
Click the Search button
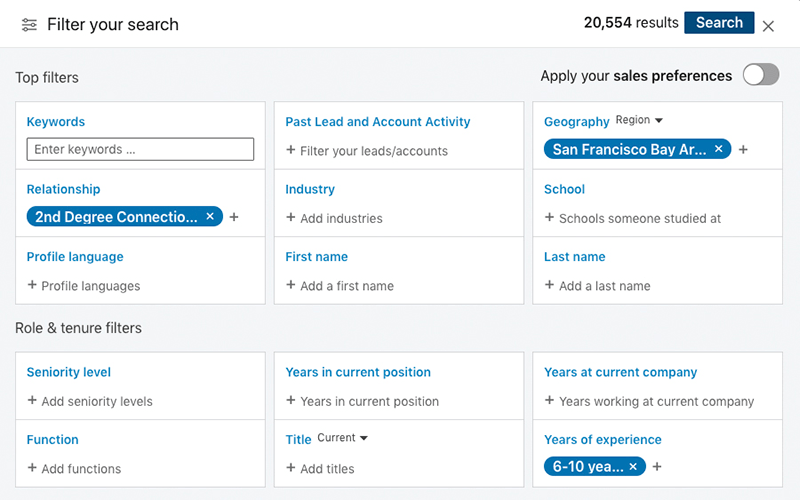tap(718, 23)
